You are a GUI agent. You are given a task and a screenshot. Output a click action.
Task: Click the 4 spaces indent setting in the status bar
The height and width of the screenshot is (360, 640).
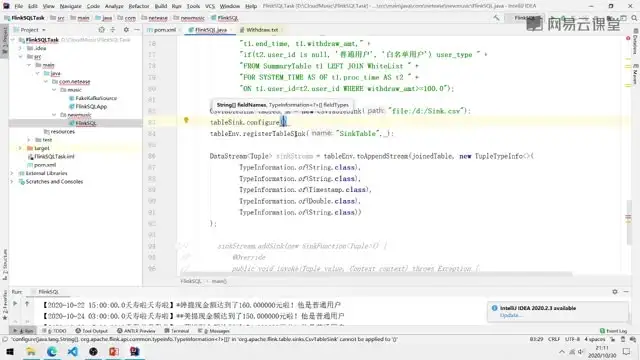[594, 339]
